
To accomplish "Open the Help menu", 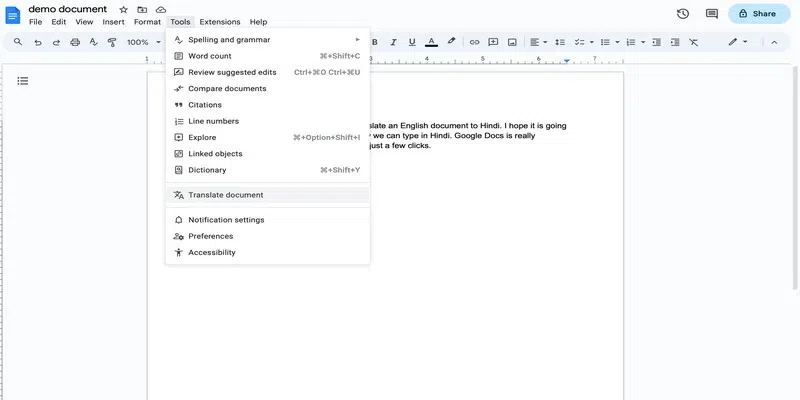I will 258,22.
